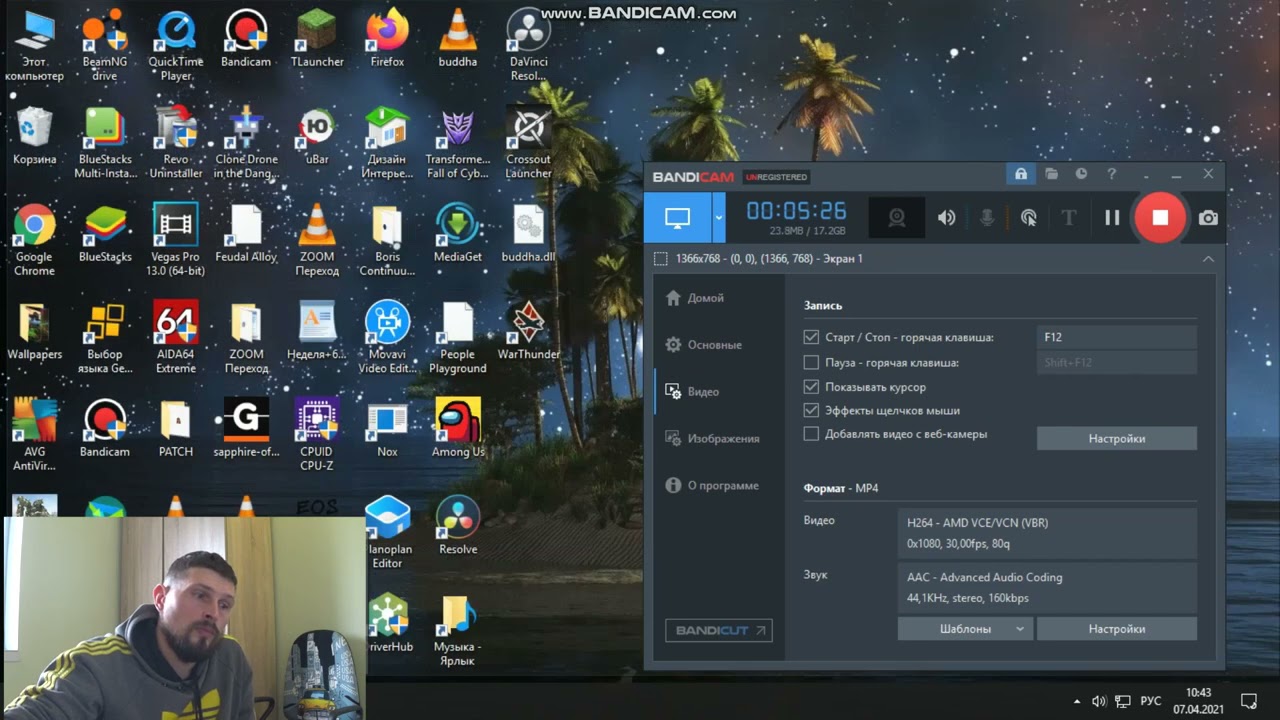Screen dimensions: 1280x720
Task: Open output folder icon in Bandicam
Action: (1051, 174)
